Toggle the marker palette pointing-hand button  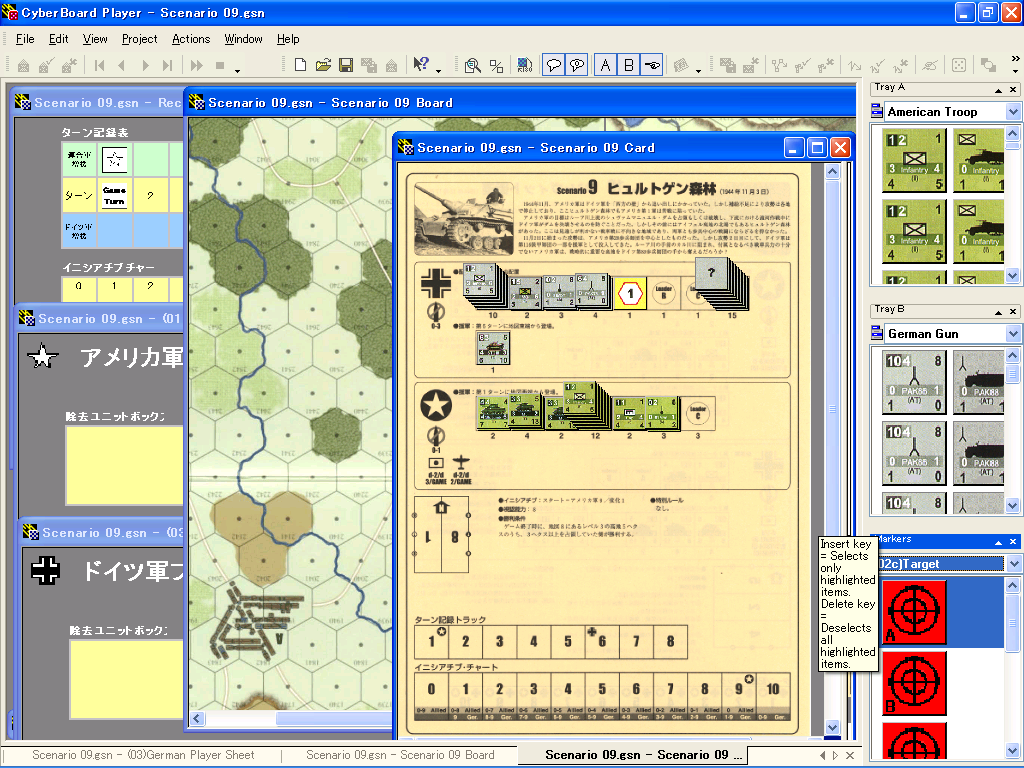pyautogui.click(x=652, y=65)
